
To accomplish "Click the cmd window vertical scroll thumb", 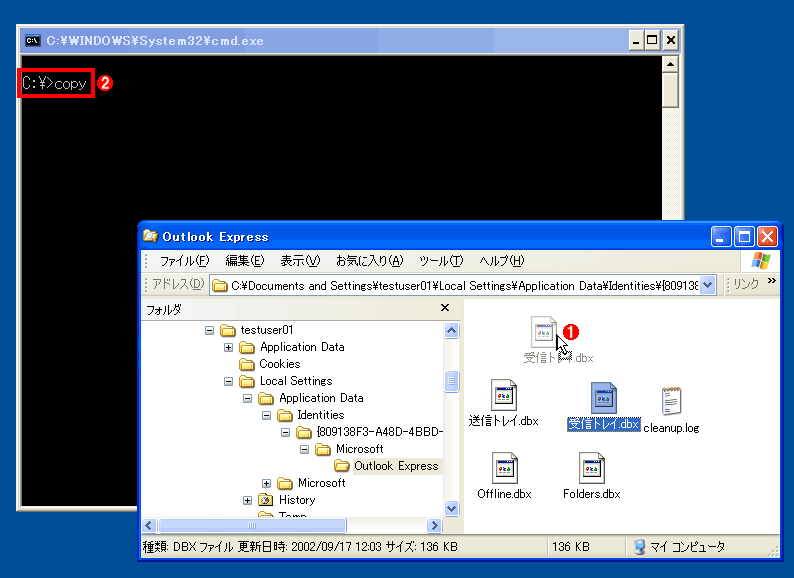I will tap(670, 90).
